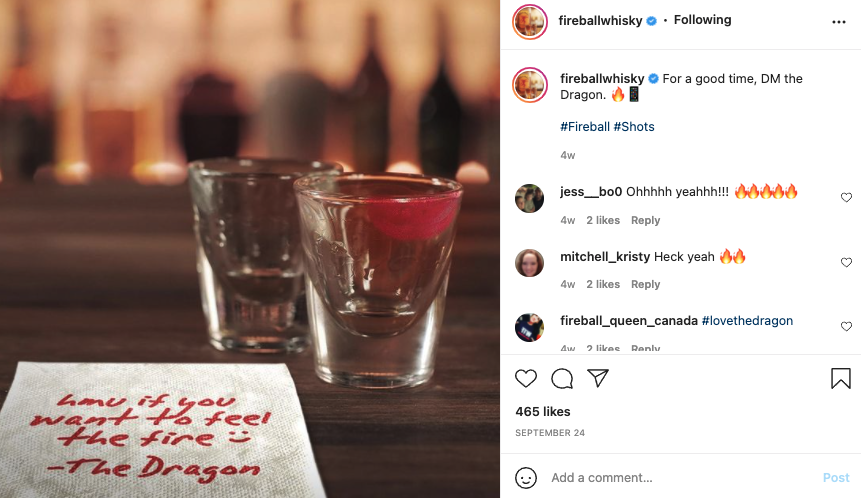Screen dimensions: 861x498
Task: Open the three-dot more options menu
Action: pyautogui.click(x=838, y=22)
